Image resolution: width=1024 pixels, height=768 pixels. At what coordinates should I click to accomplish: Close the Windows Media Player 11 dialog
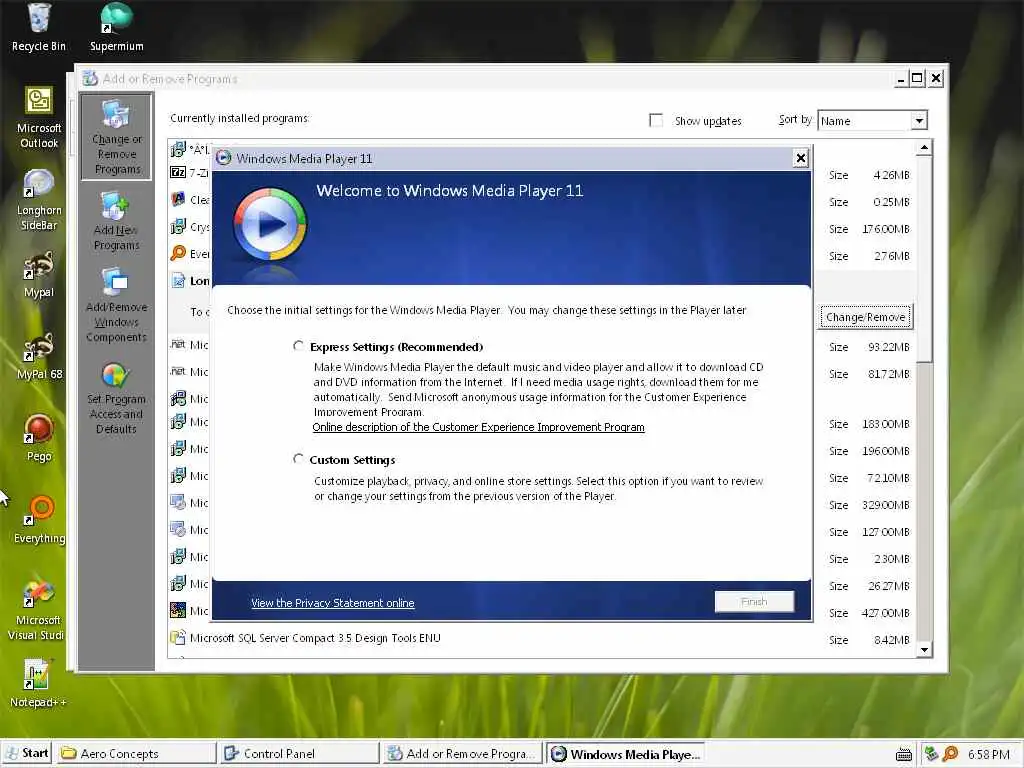801,158
